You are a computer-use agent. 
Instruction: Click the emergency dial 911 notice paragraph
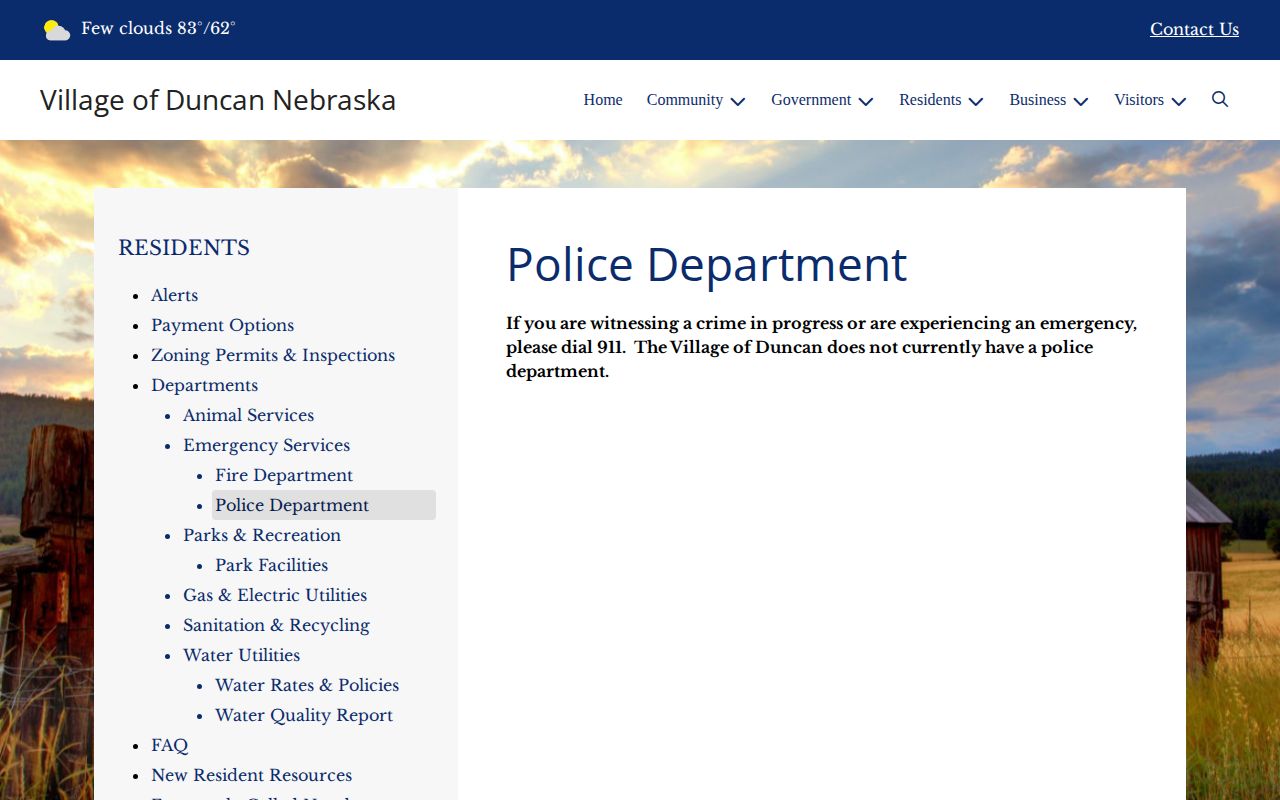822,347
